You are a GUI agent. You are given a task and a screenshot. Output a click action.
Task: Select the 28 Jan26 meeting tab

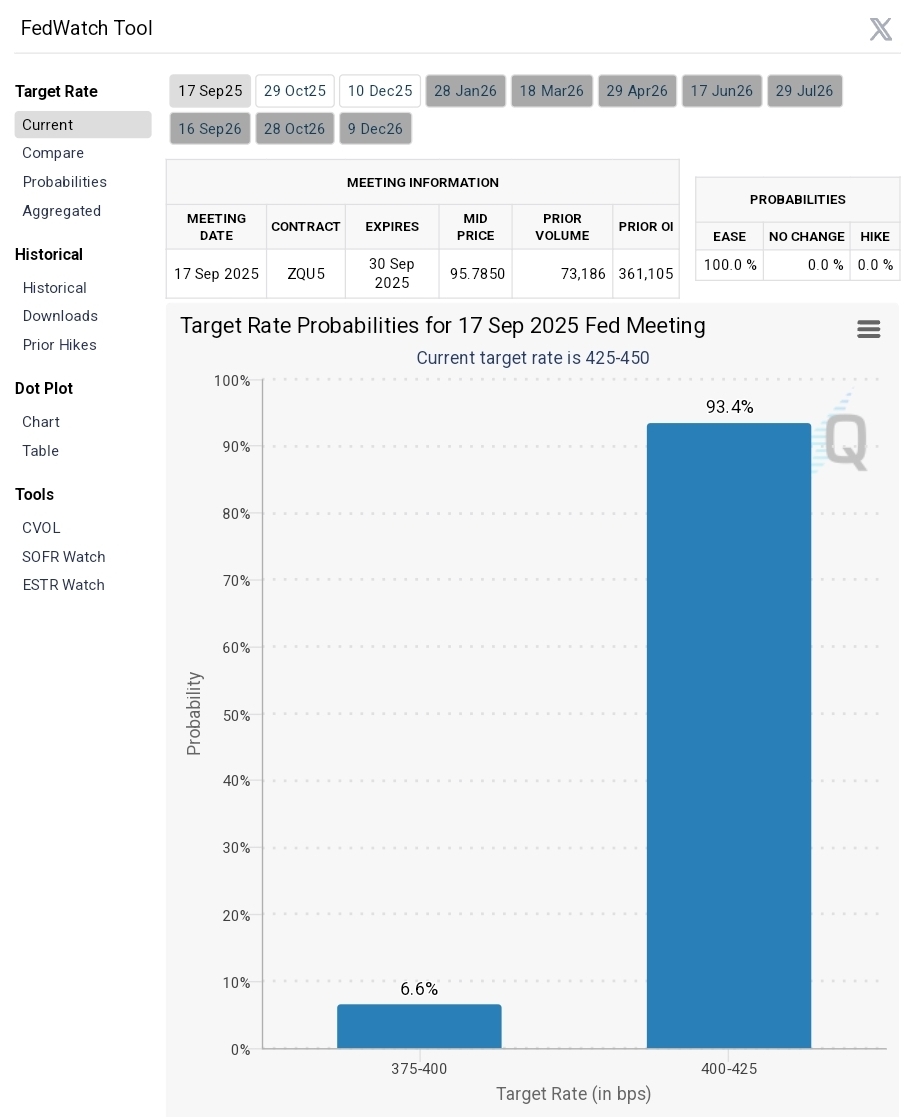(465, 91)
